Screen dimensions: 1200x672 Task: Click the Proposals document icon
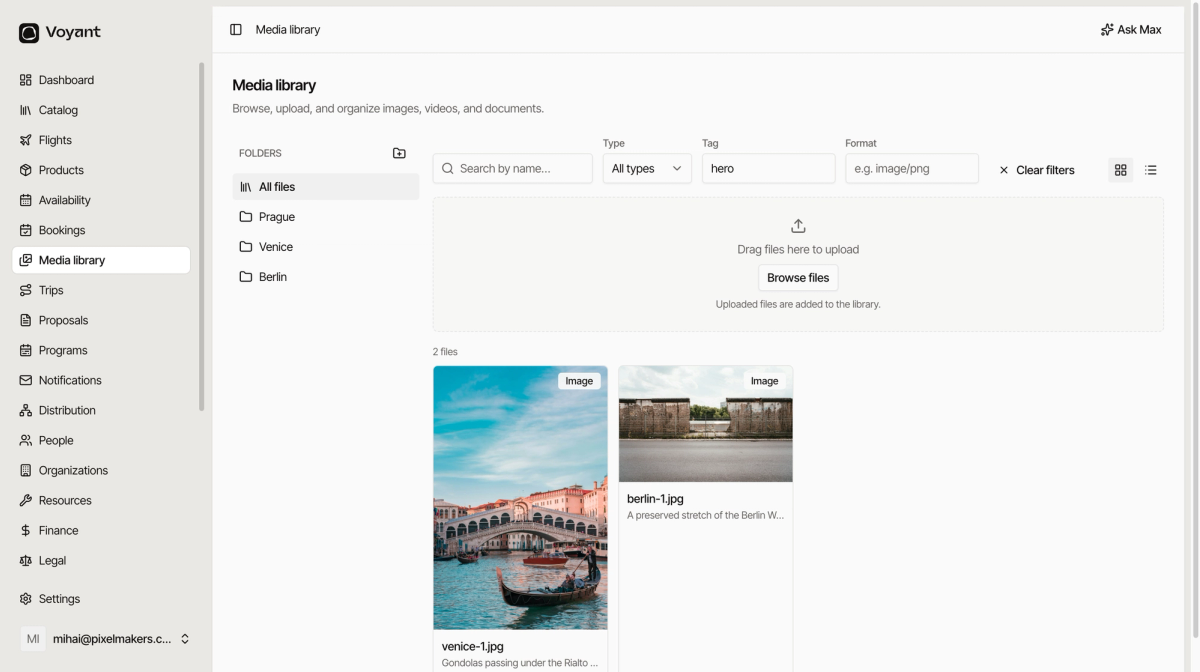click(26, 320)
